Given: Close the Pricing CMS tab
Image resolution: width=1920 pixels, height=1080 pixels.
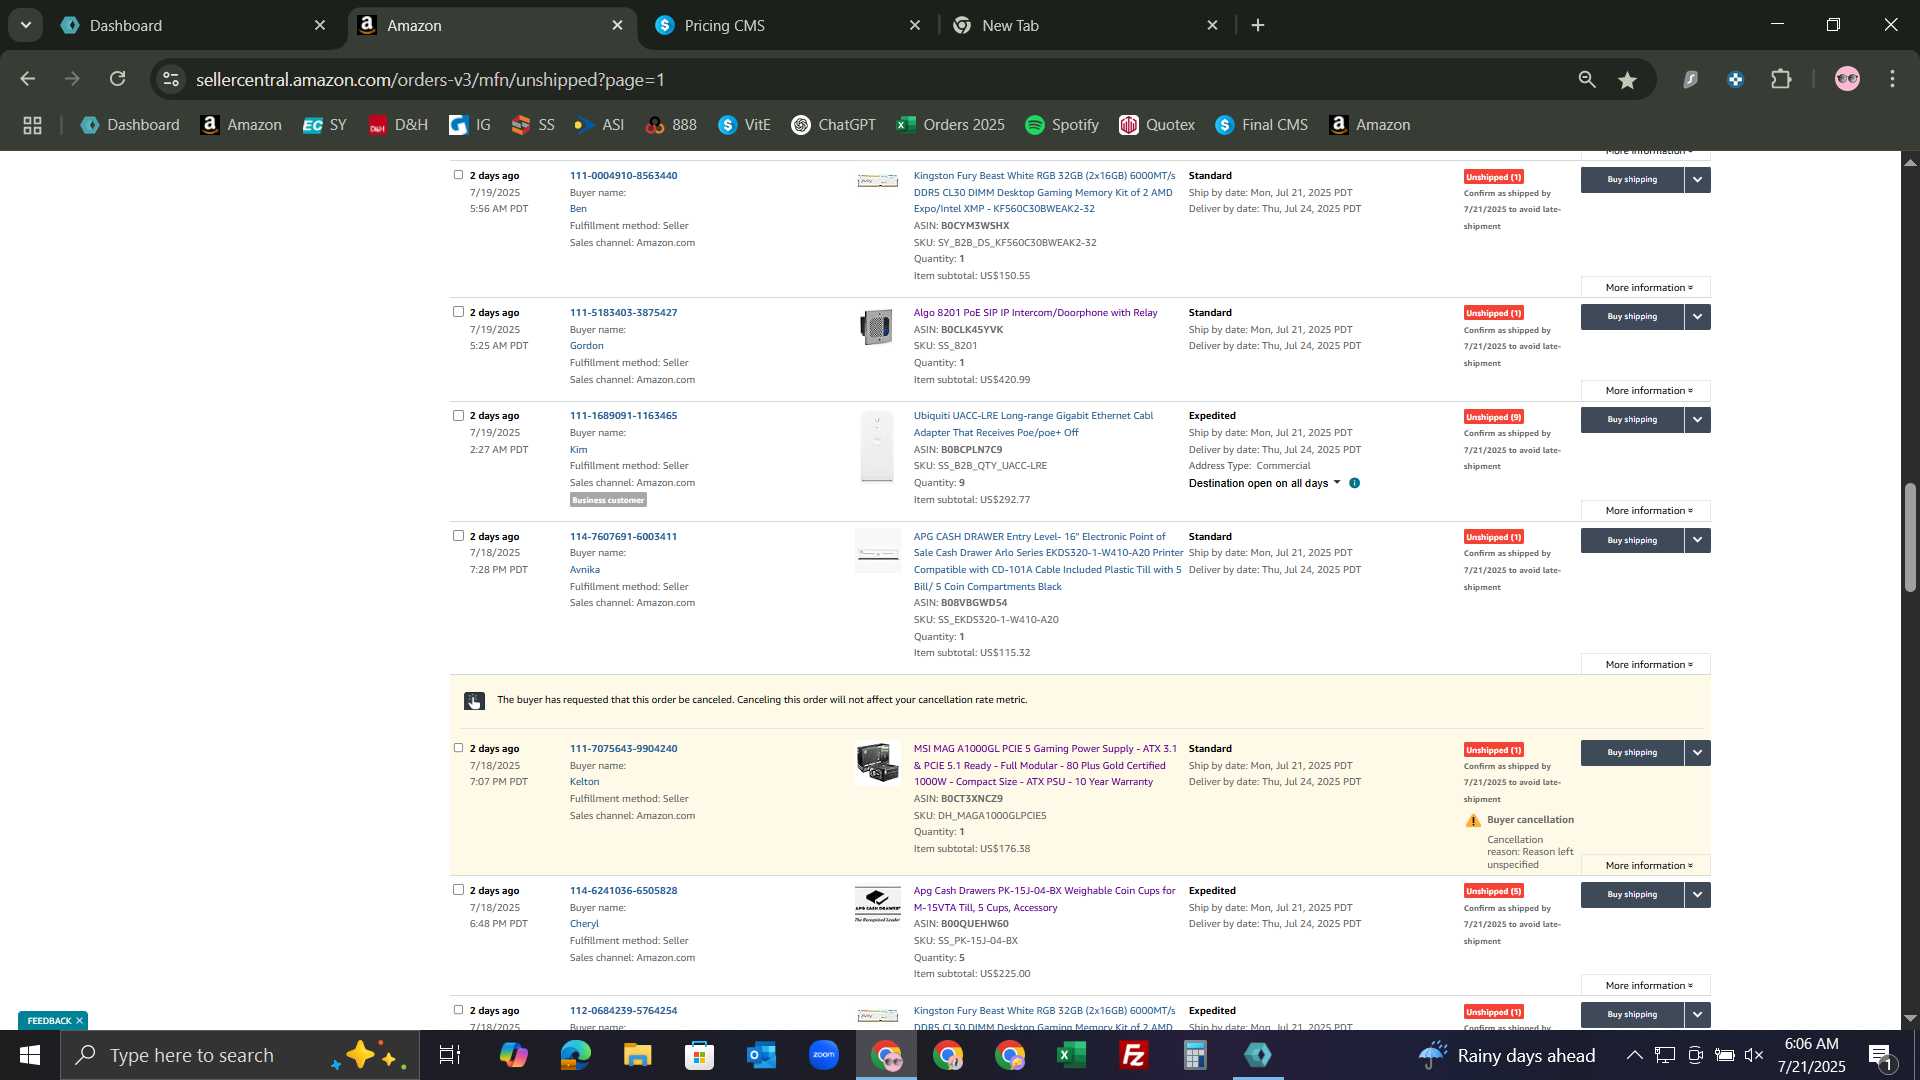Looking at the screenshot, I should pyautogui.click(x=915, y=26).
